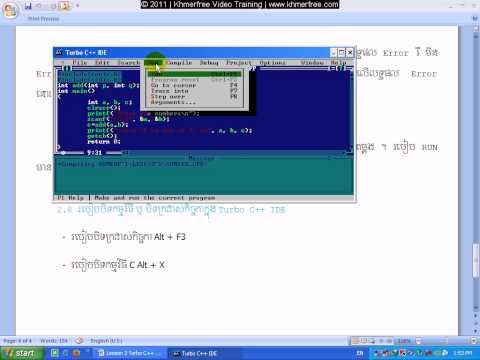Click the 'int a, b, c;' declaration line
Screen dimensions: 480x360
pos(110,102)
